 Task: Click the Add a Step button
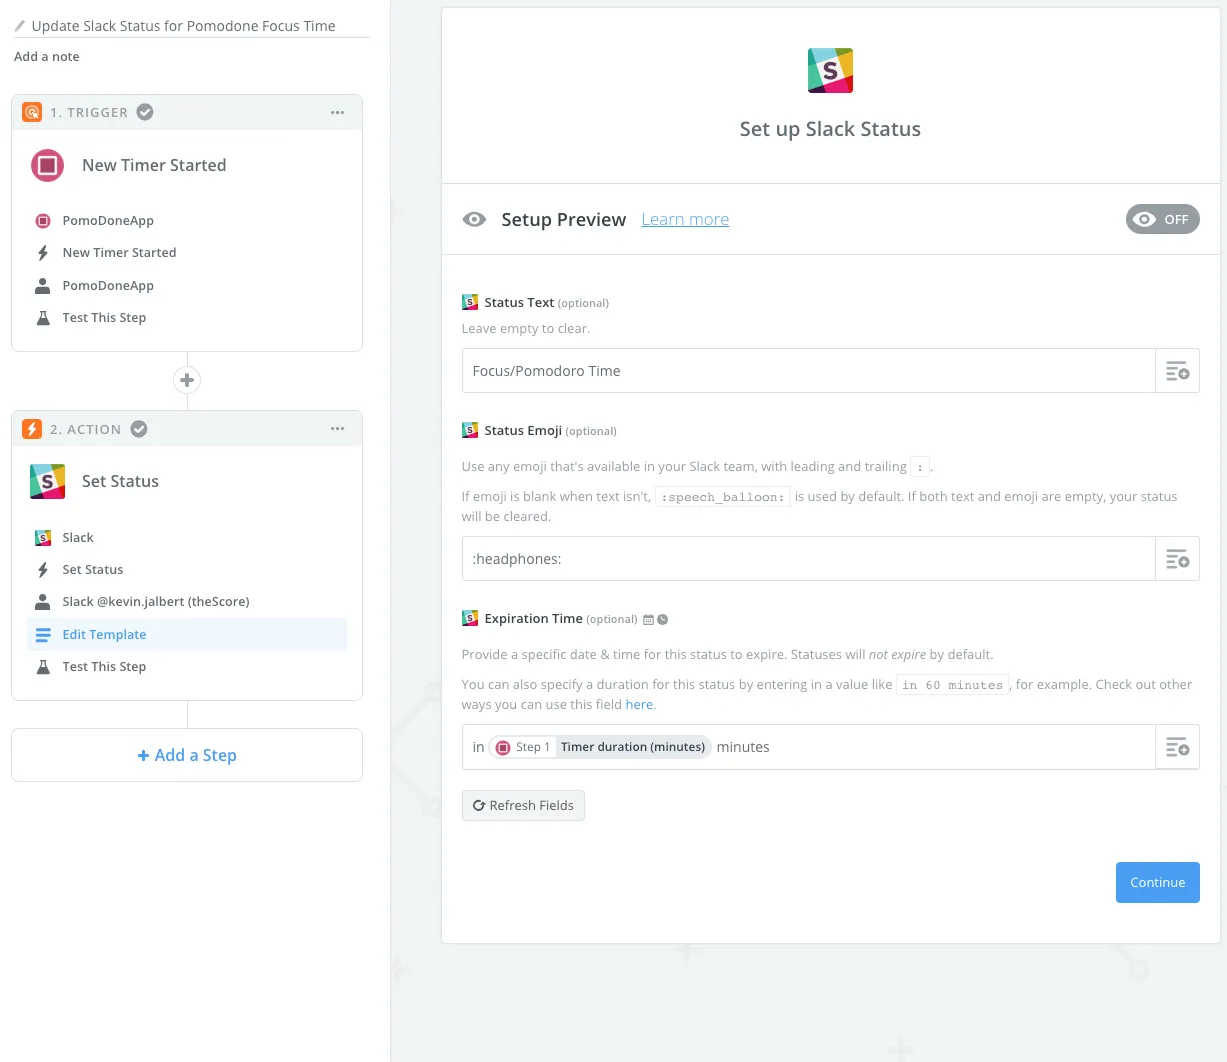click(x=187, y=755)
